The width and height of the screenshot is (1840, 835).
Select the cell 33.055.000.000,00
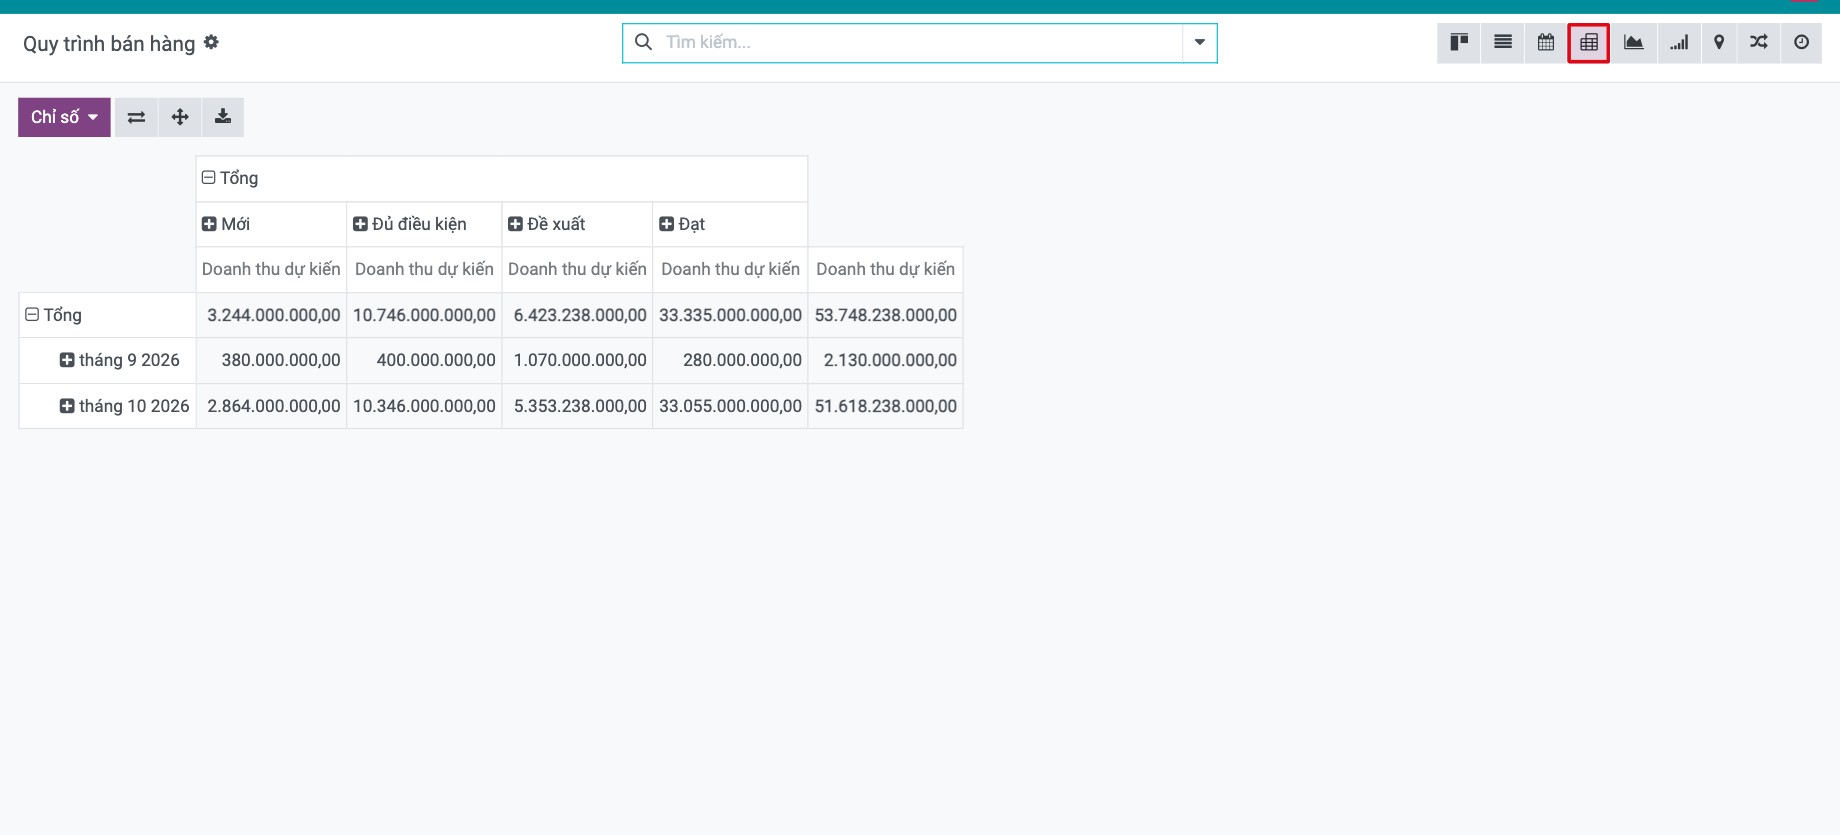tap(730, 406)
